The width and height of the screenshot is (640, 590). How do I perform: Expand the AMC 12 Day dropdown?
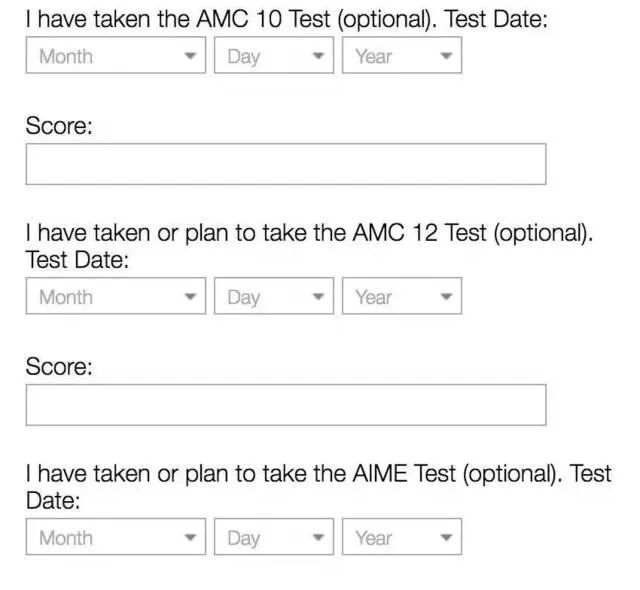273,297
